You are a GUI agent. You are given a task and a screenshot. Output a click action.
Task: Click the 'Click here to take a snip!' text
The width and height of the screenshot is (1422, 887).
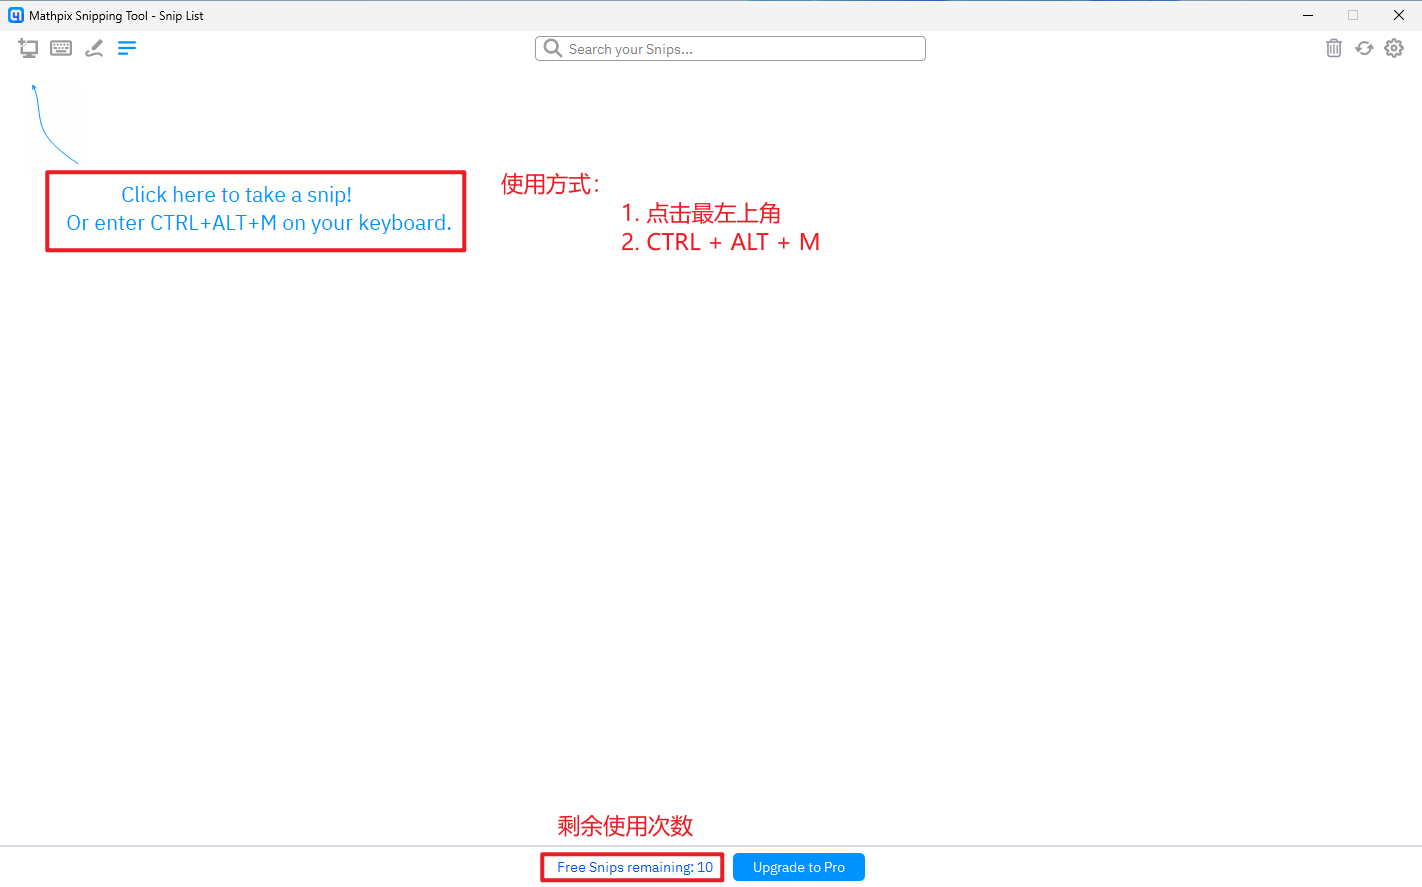pyautogui.click(x=237, y=195)
